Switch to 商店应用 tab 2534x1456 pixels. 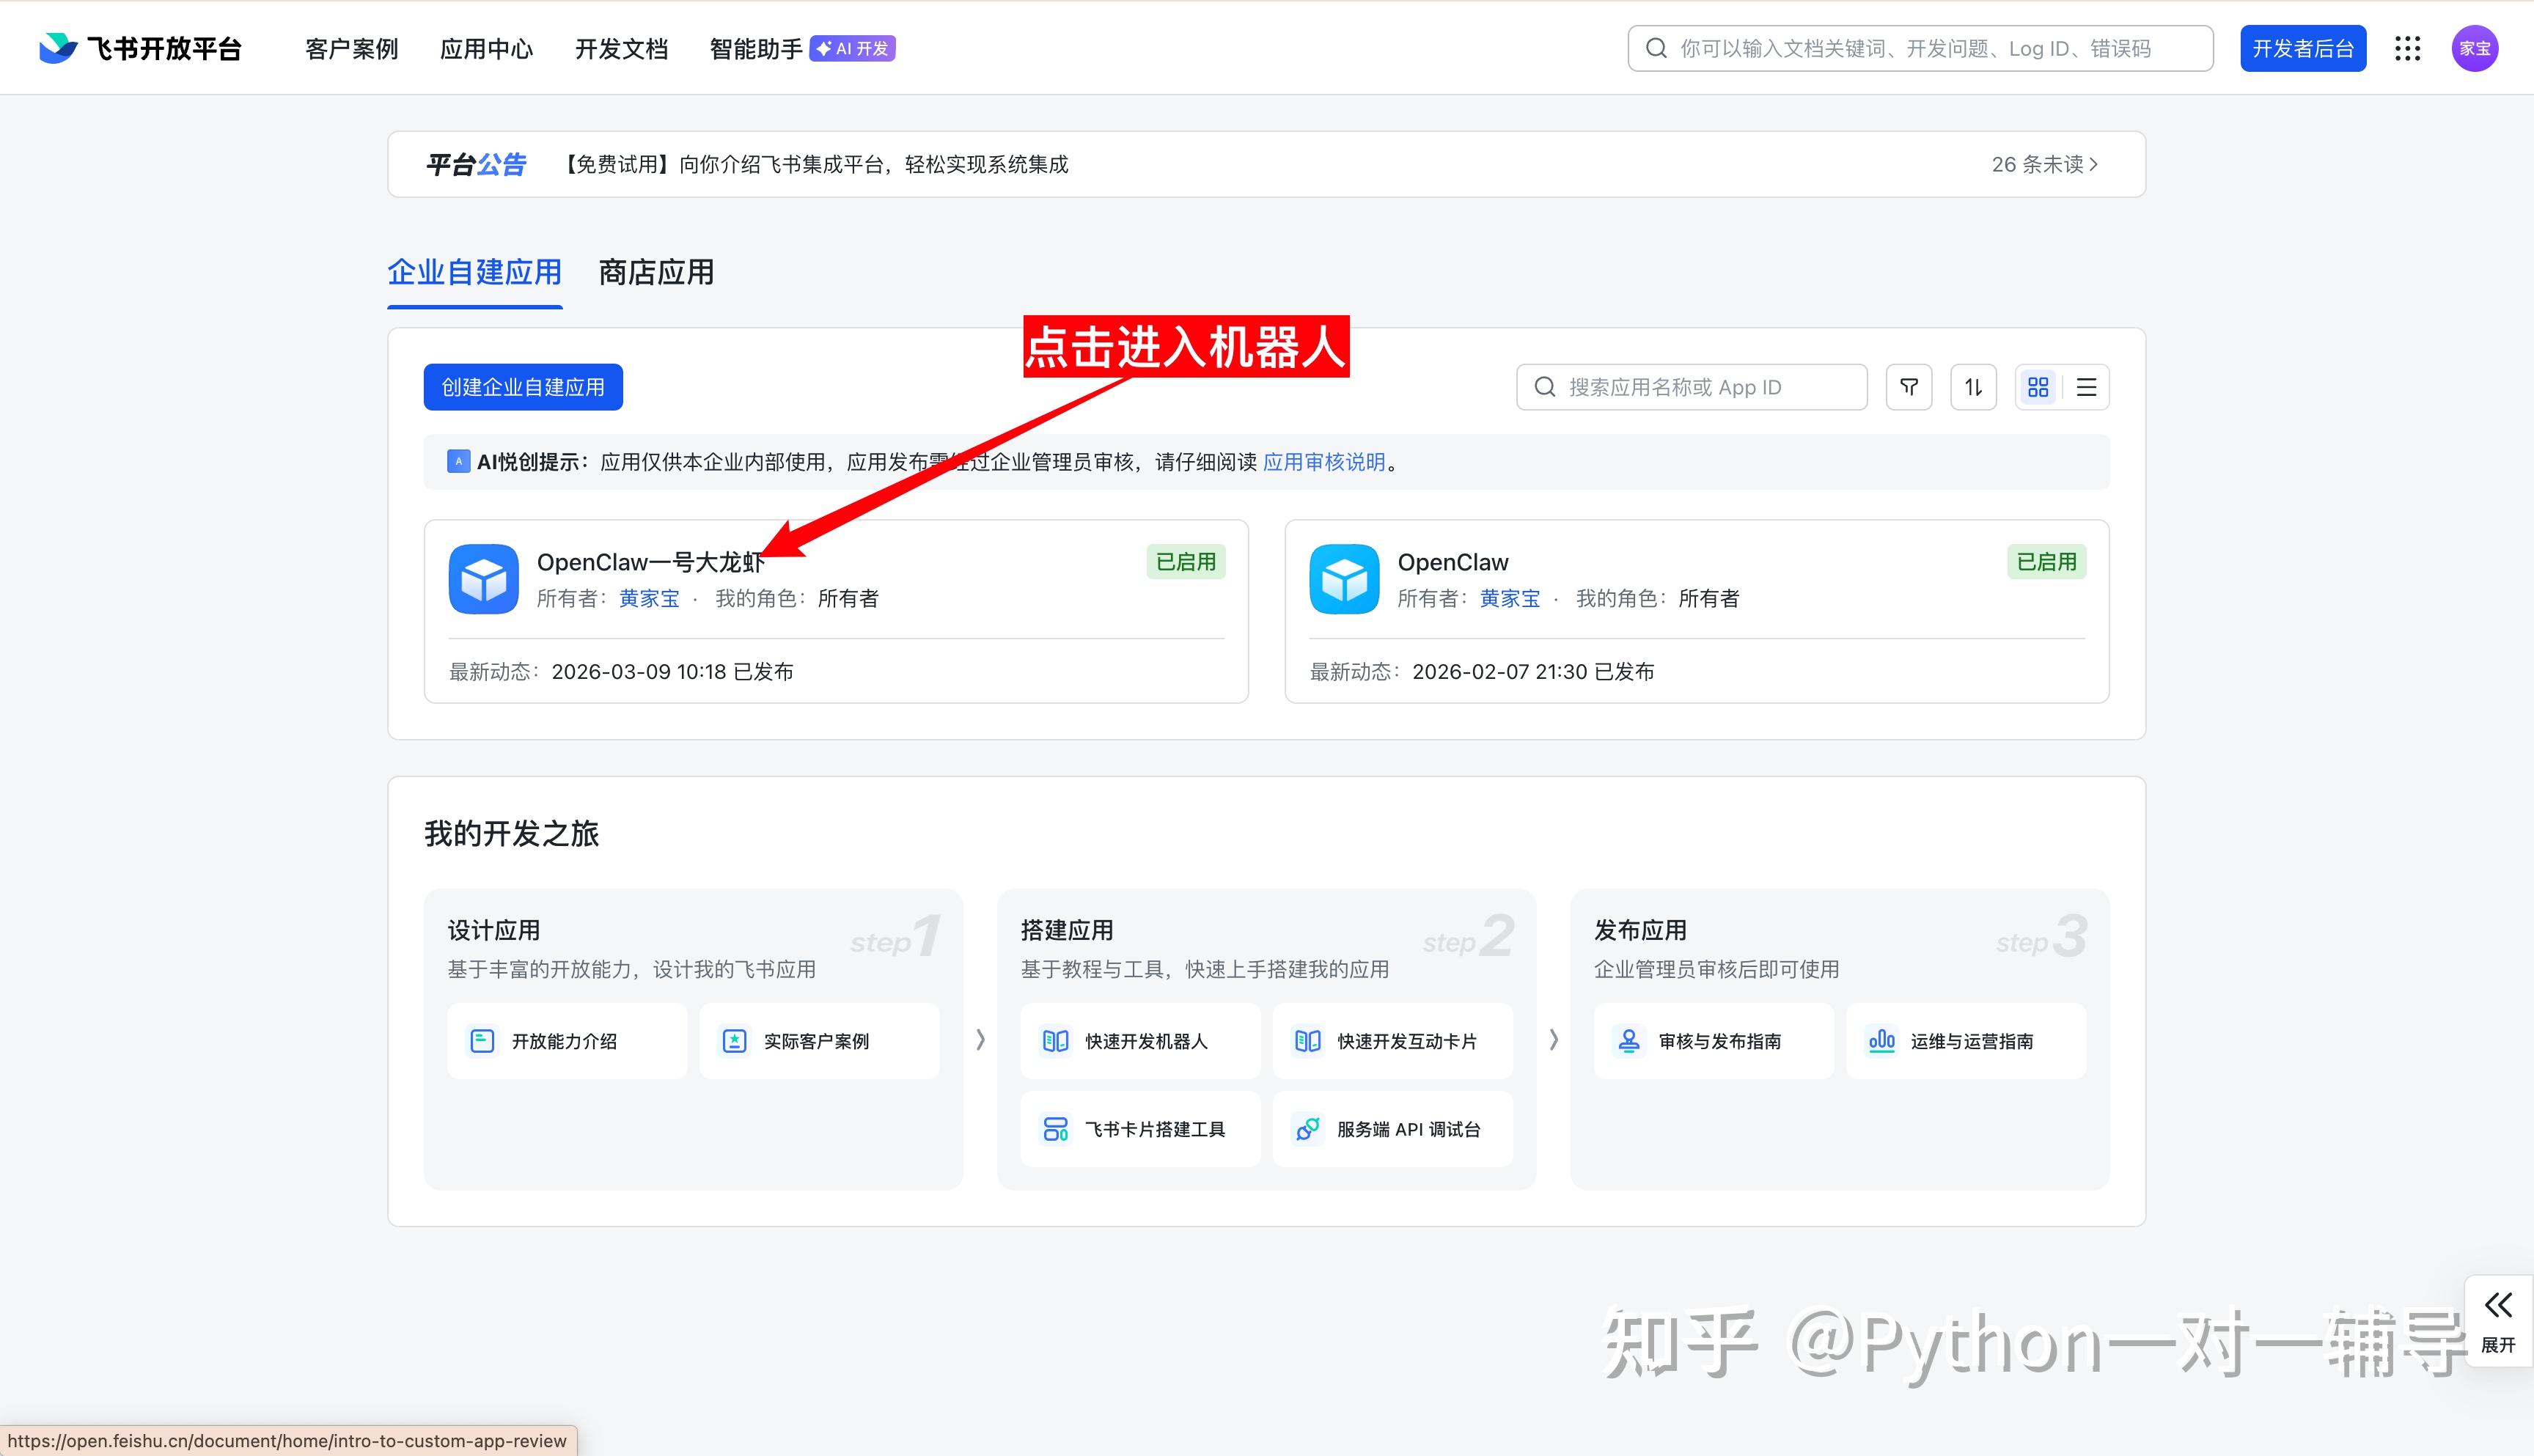coord(656,272)
